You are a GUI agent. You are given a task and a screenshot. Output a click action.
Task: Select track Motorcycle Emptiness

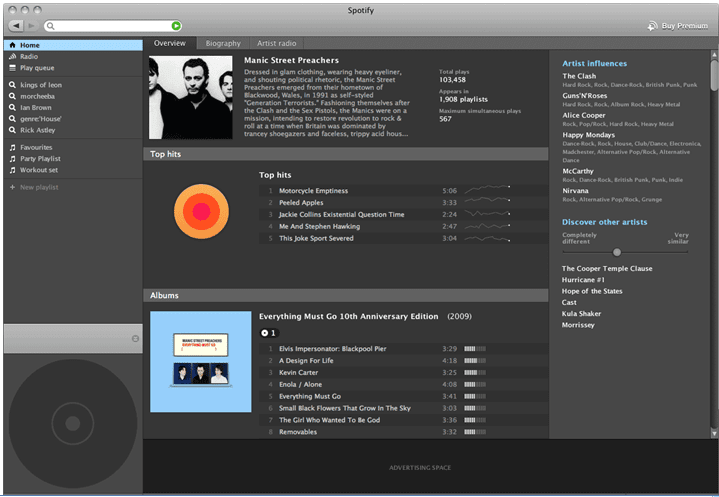pyautogui.click(x=404, y=191)
